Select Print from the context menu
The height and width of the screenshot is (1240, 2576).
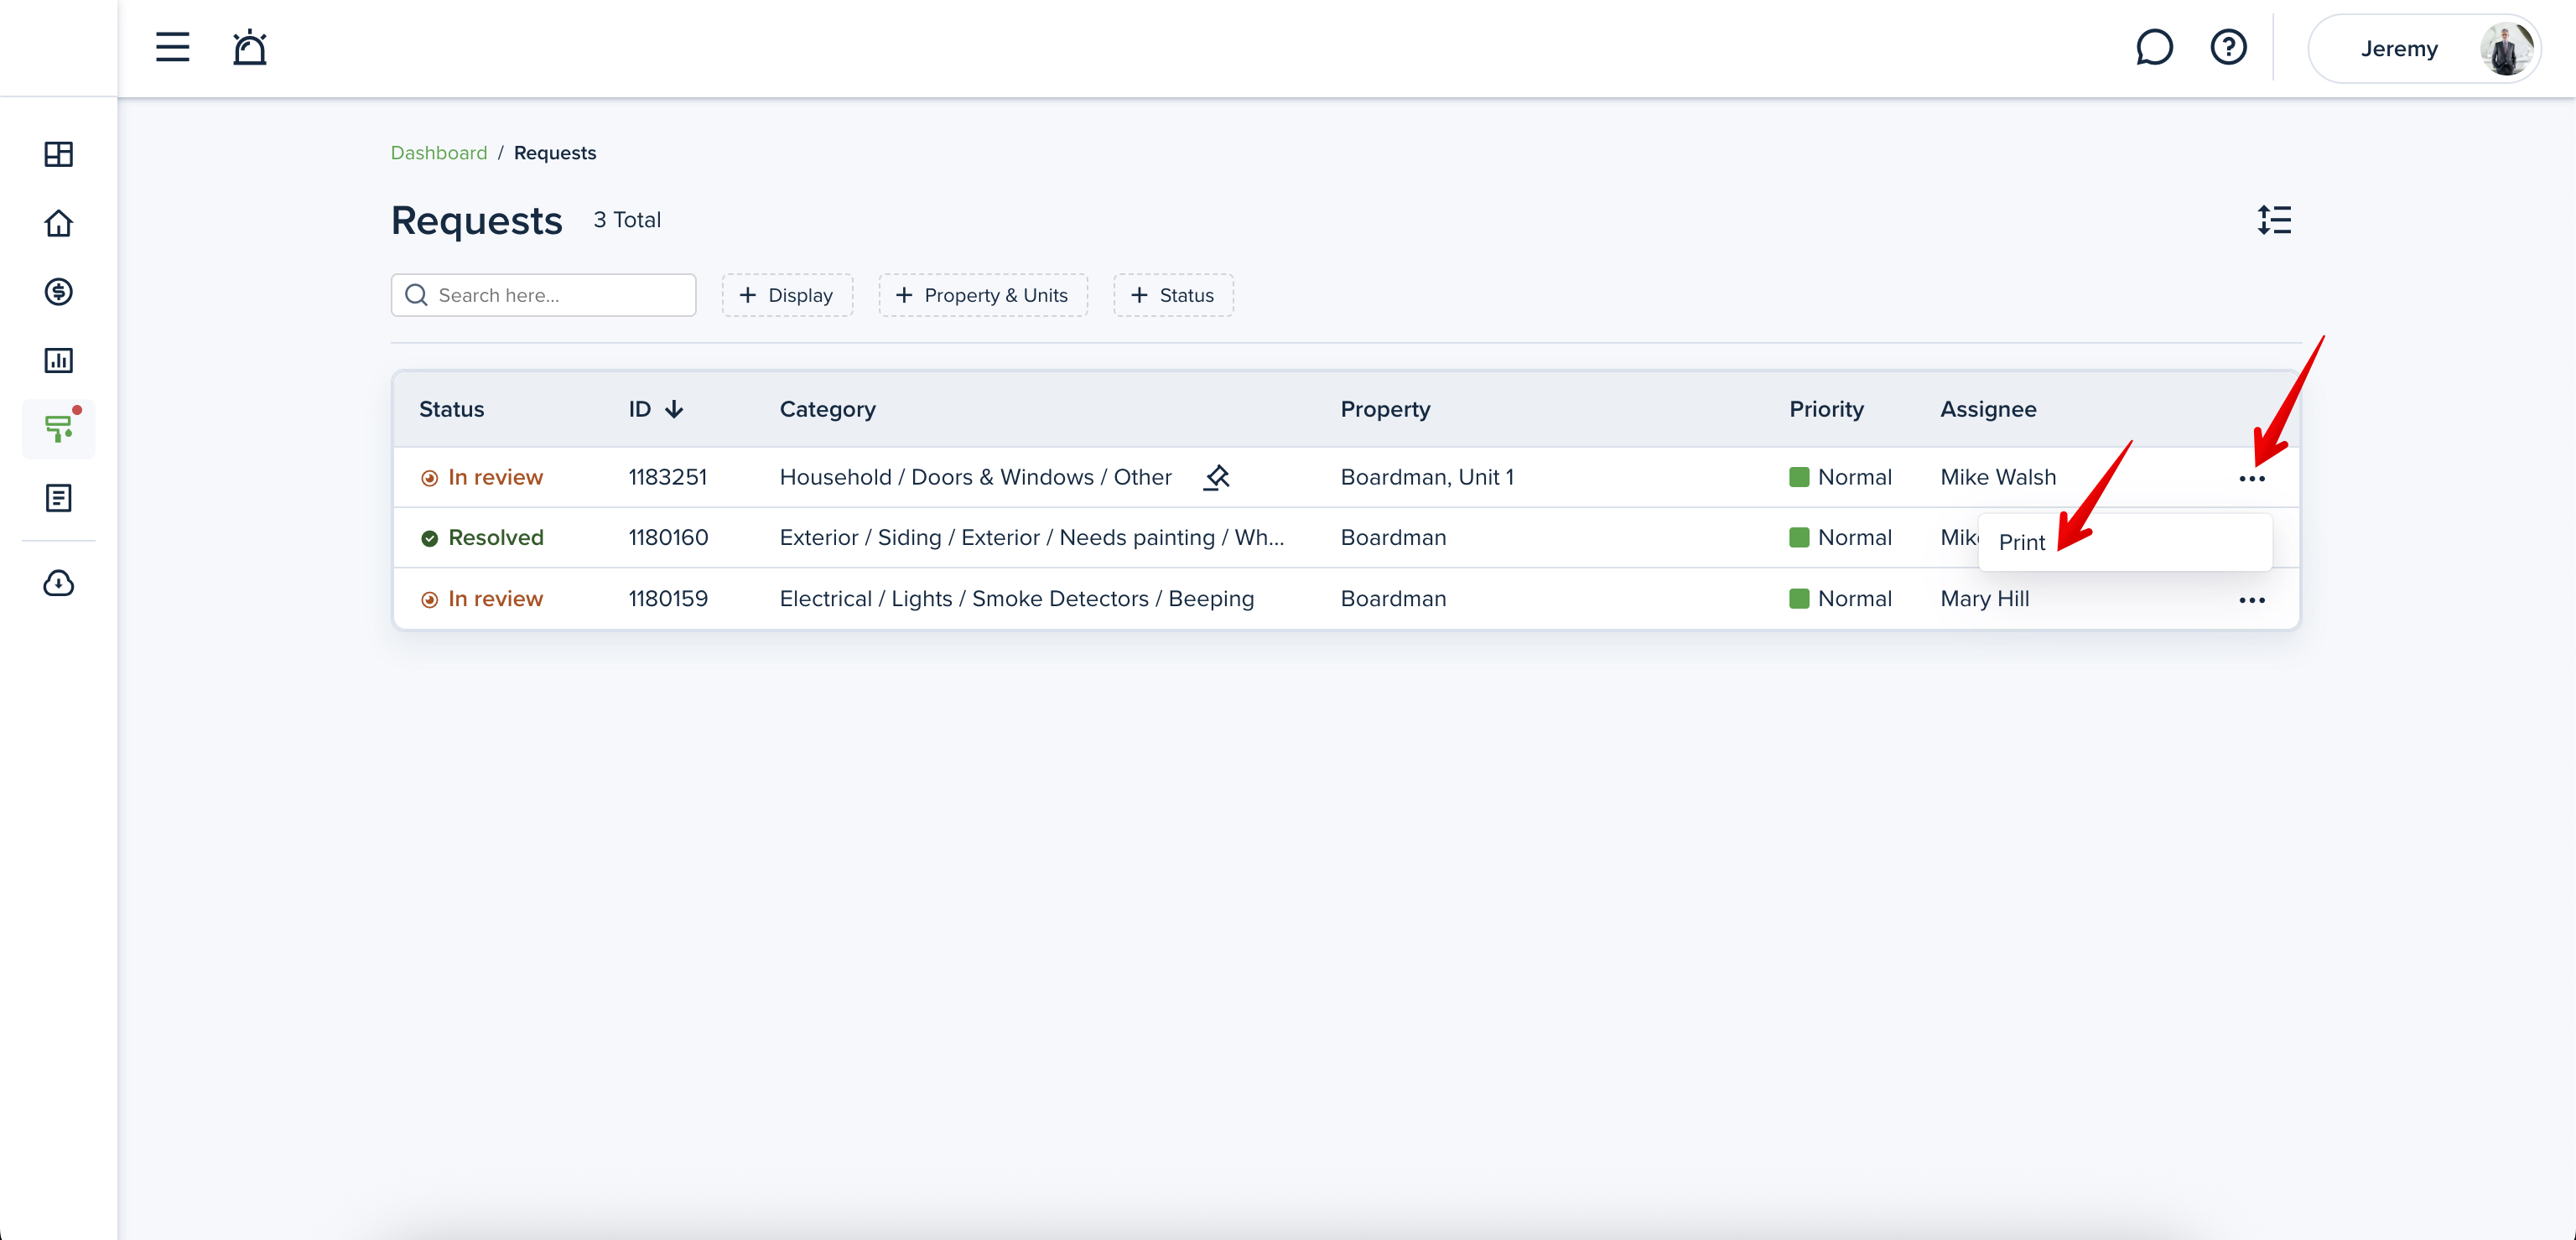click(x=2022, y=542)
